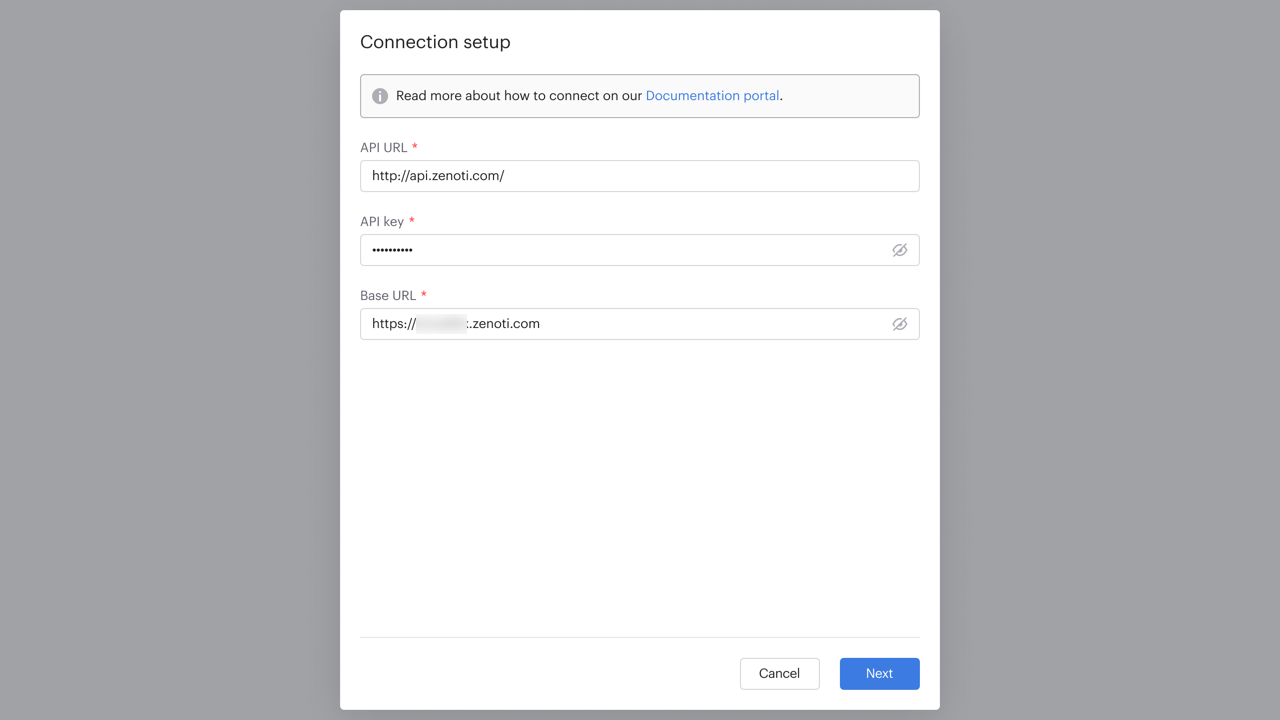The width and height of the screenshot is (1280, 720).
Task: Click the read-more notice banner
Action: point(640,96)
